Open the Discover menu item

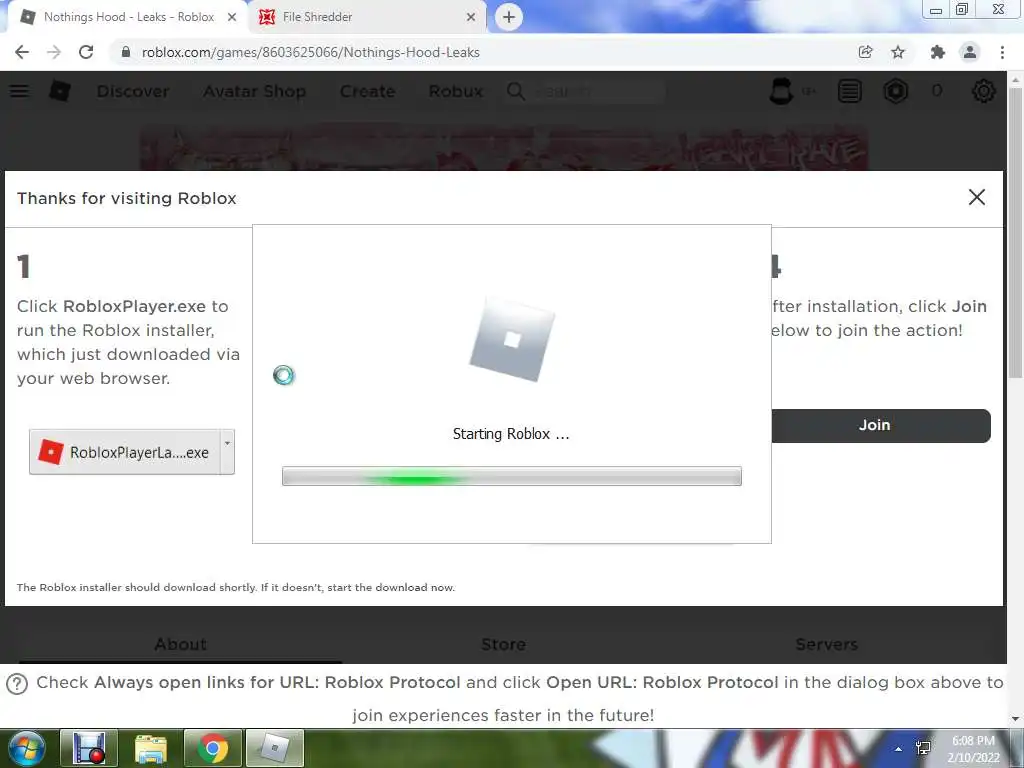tap(133, 91)
